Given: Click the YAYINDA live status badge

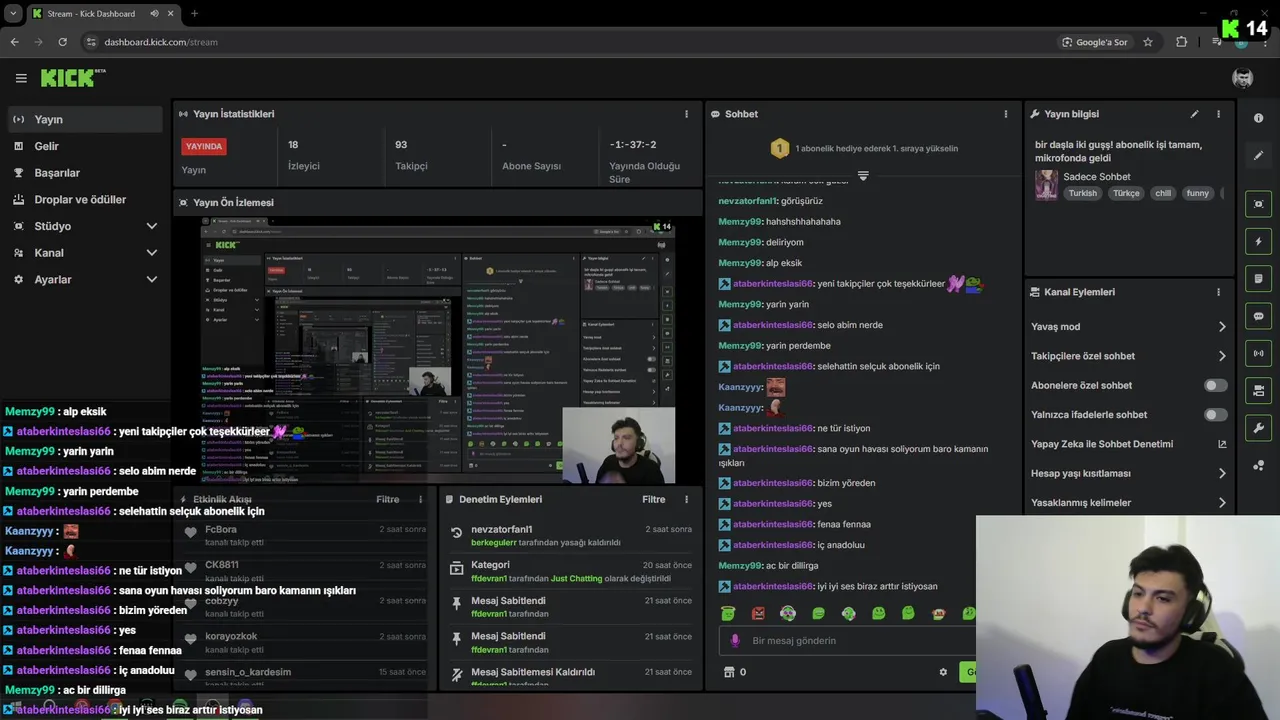Looking at the screenshot, I should (204, 146).
